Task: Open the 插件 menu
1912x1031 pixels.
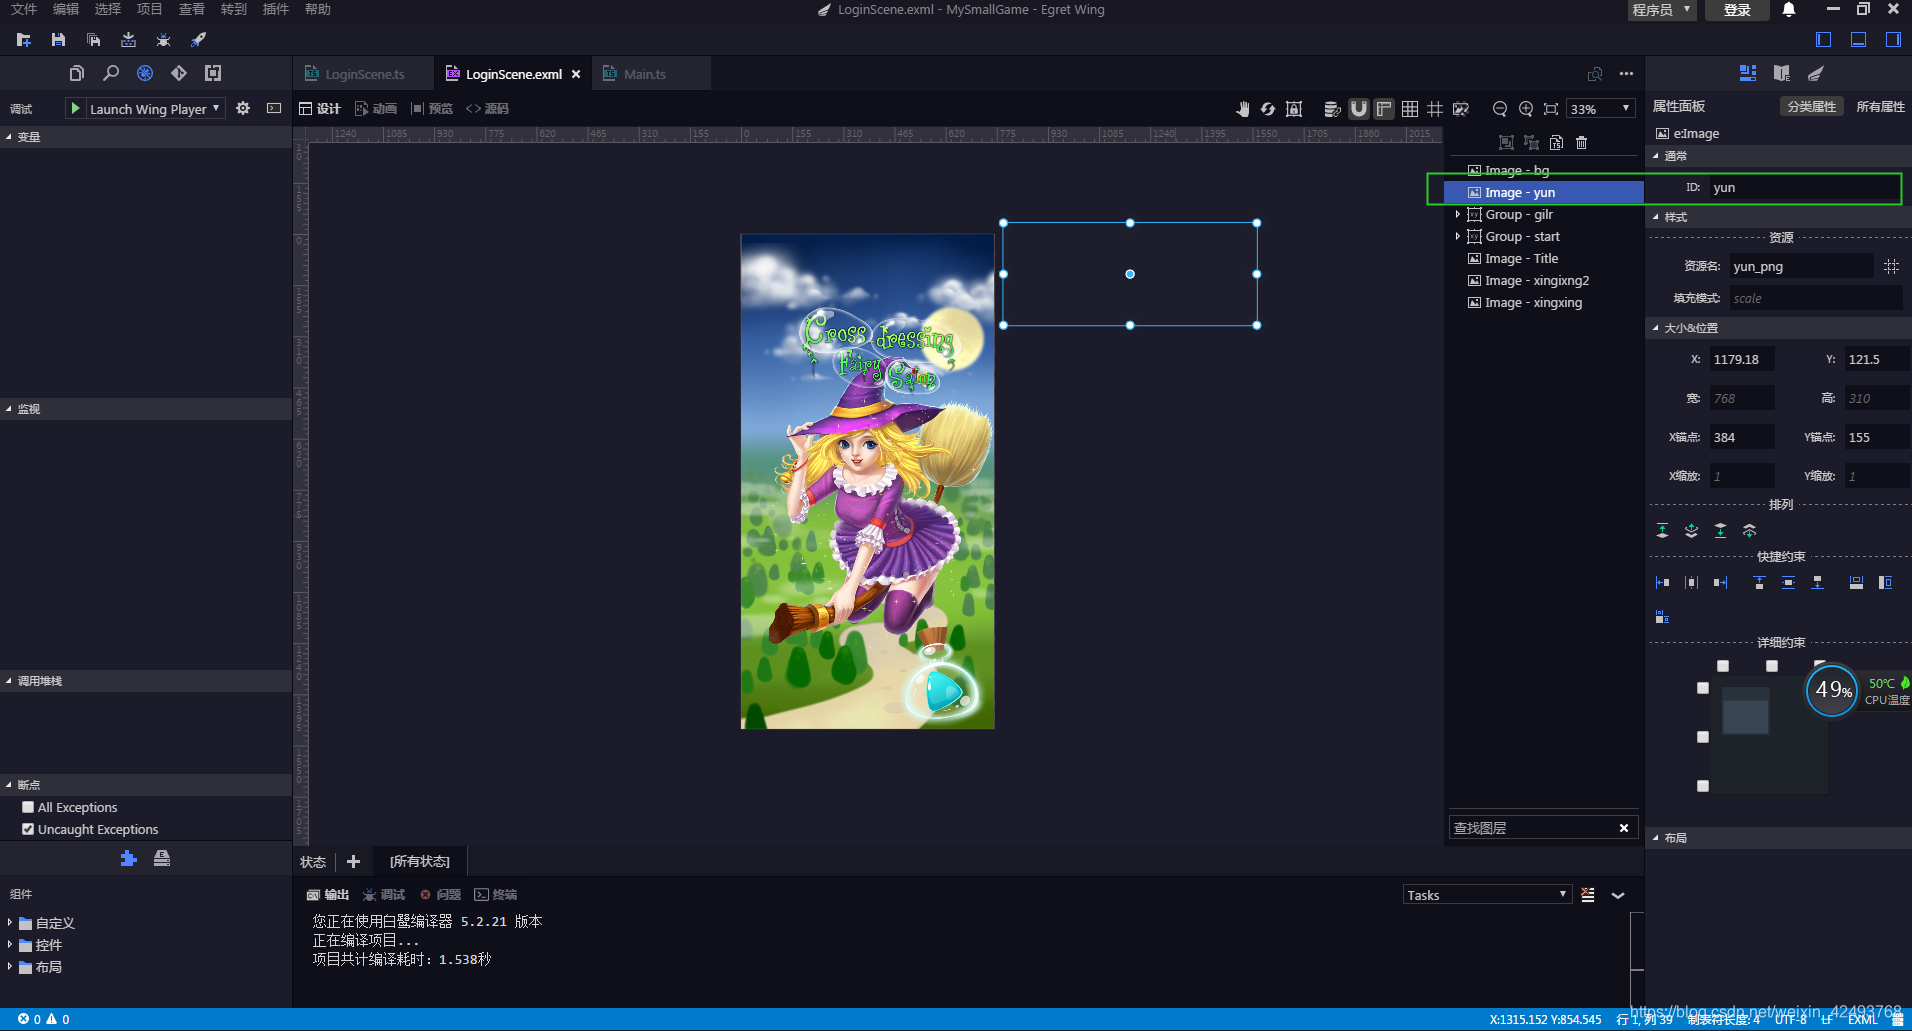Action: [276, 9]
